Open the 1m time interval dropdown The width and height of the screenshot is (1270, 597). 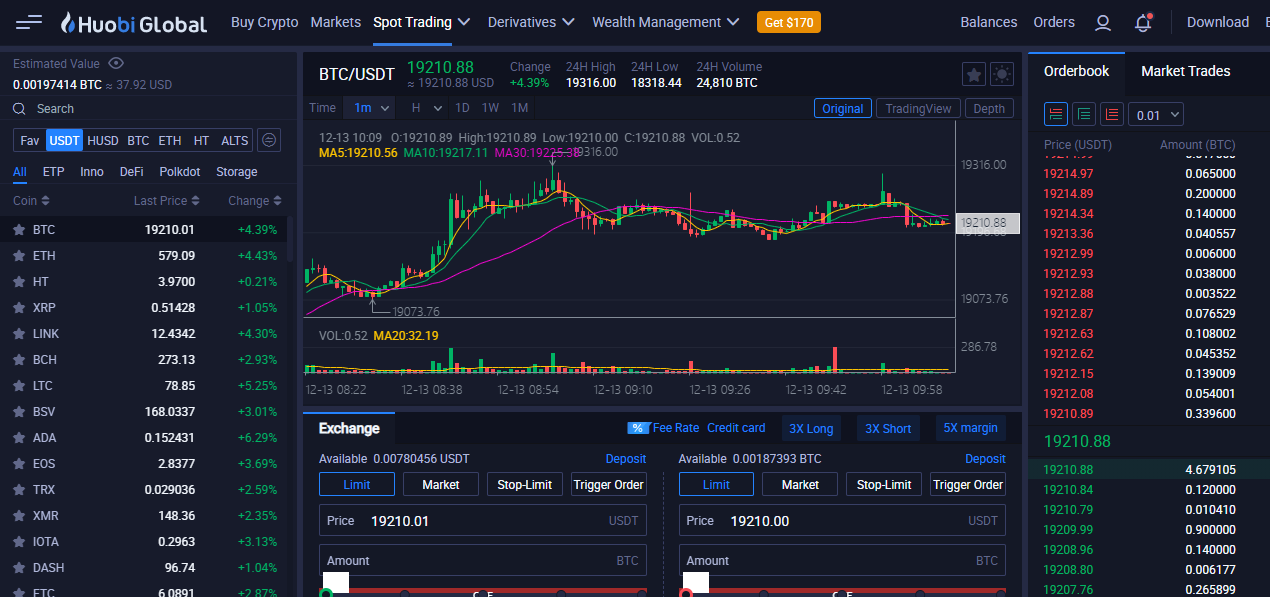[x=368, y=108]
